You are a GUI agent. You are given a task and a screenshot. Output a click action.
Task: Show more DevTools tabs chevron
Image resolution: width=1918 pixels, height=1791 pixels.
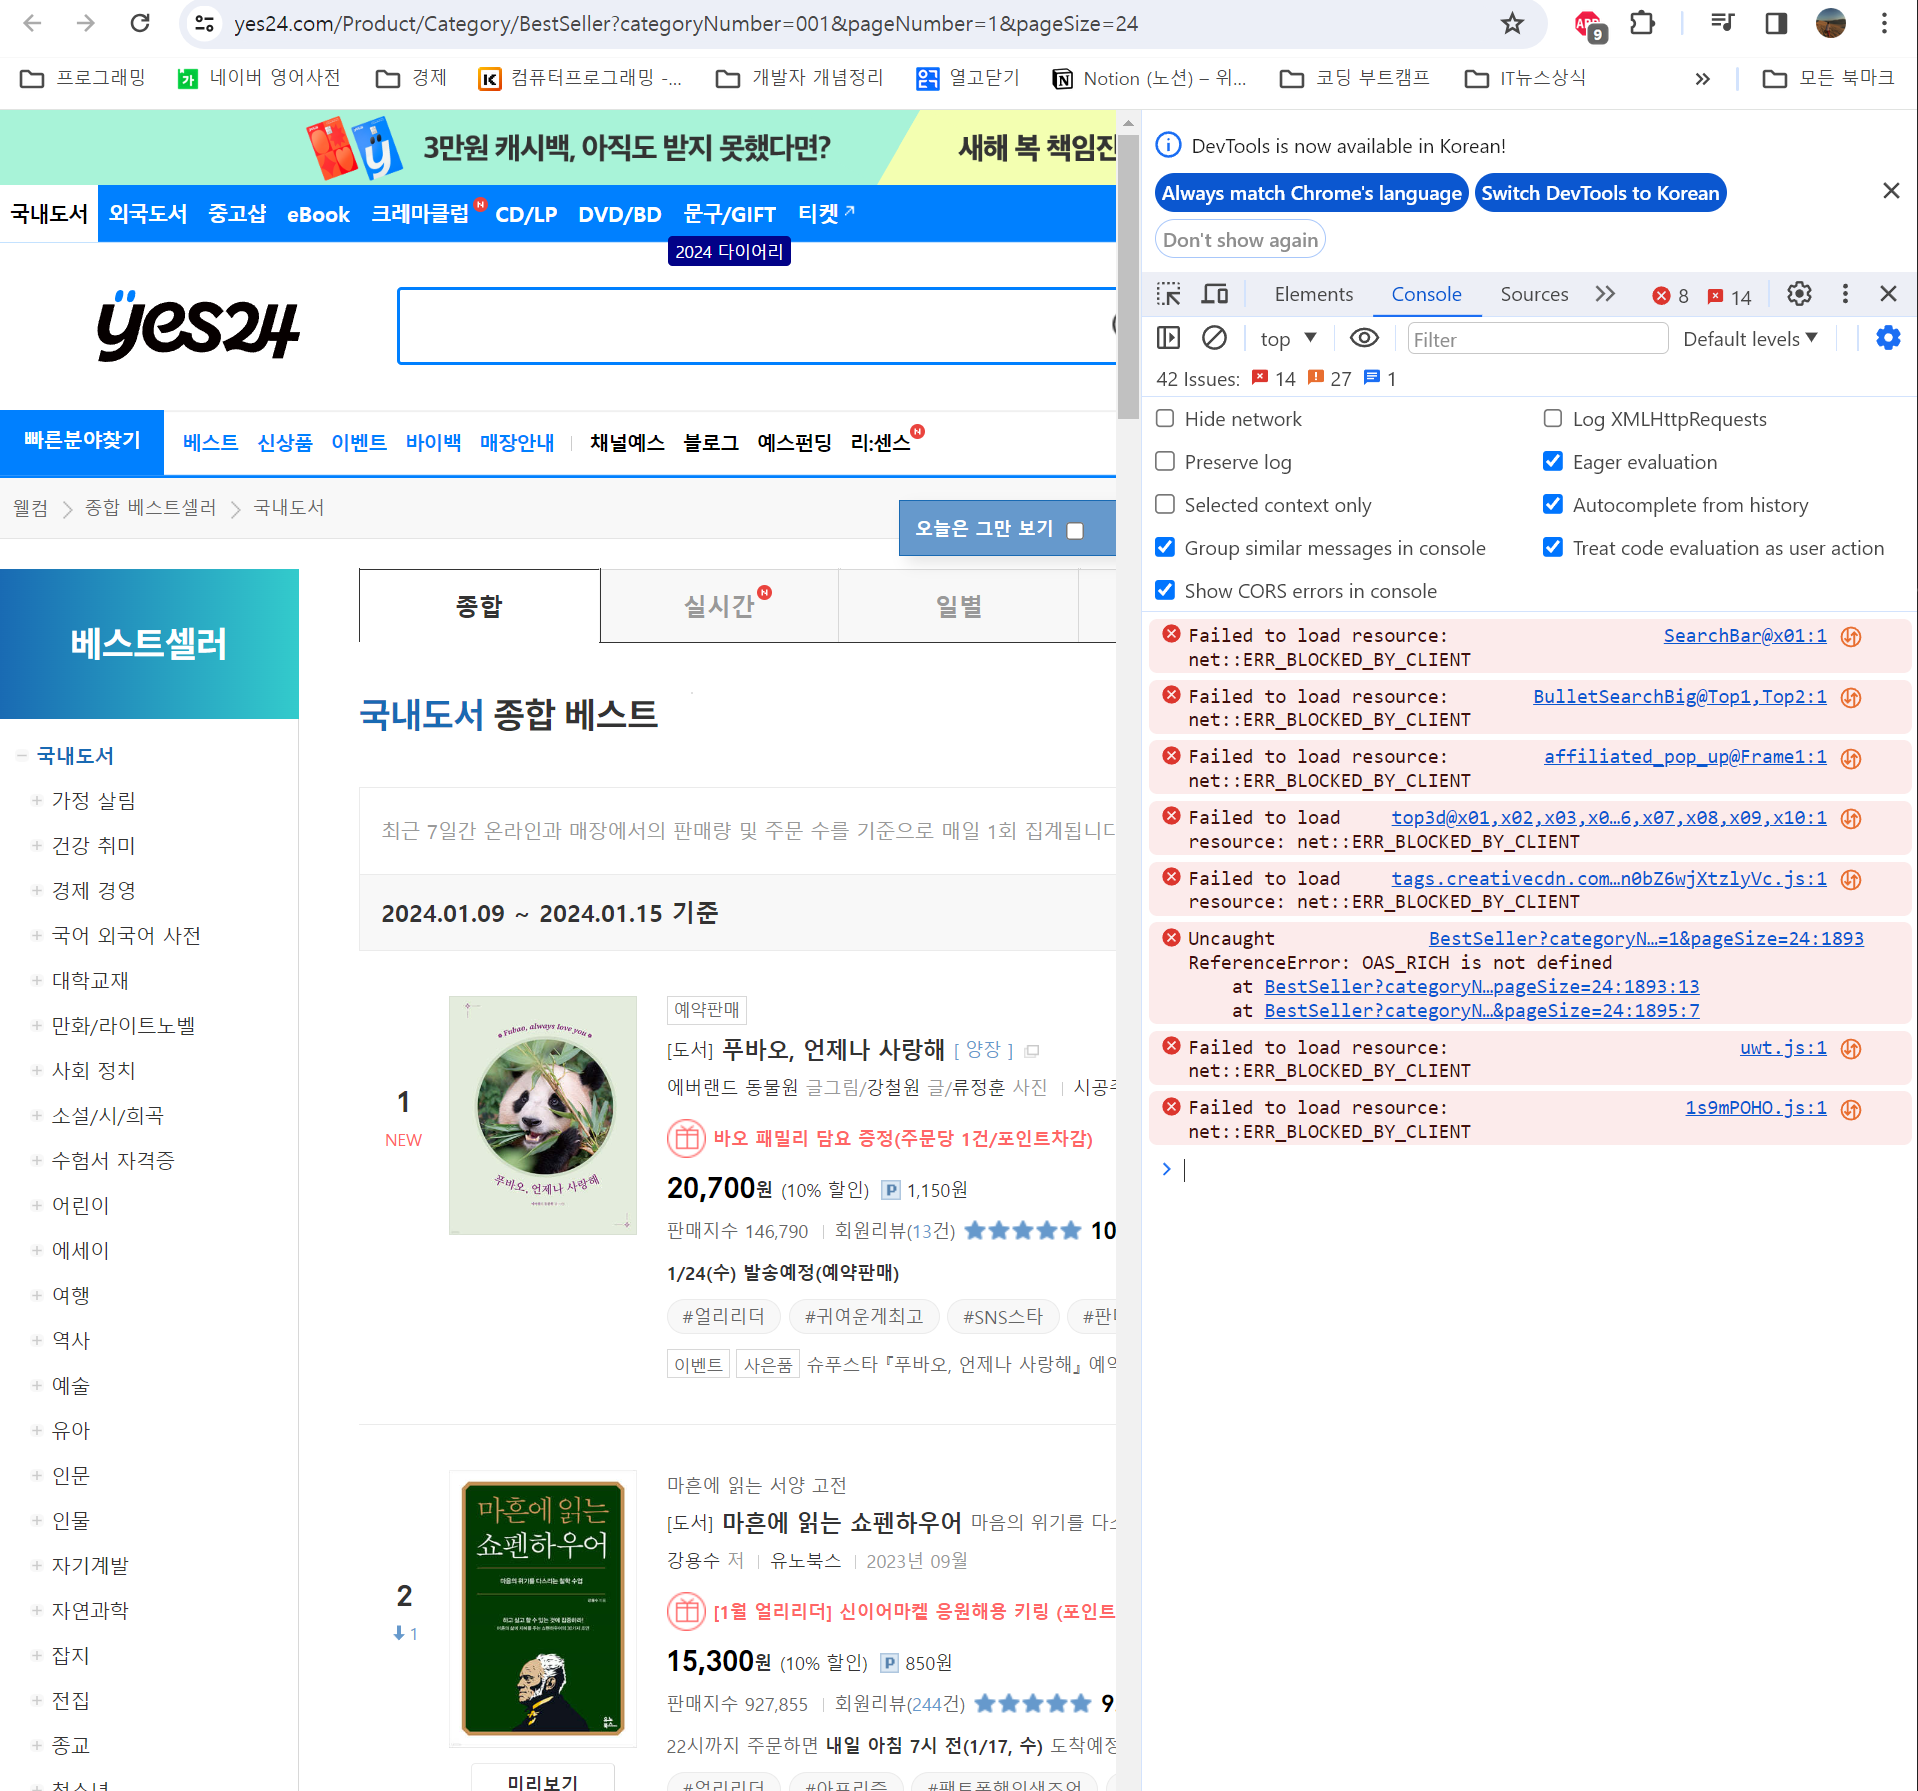[1605, 294]
